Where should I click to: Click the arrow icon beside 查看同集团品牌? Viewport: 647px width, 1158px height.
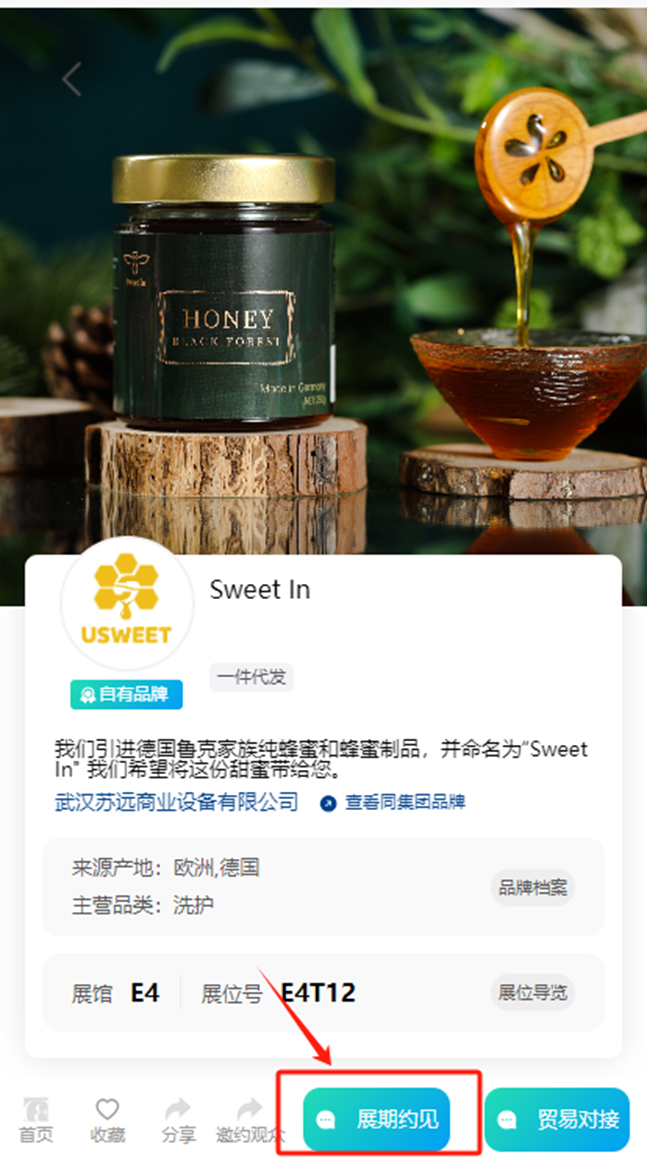(329, 803)
